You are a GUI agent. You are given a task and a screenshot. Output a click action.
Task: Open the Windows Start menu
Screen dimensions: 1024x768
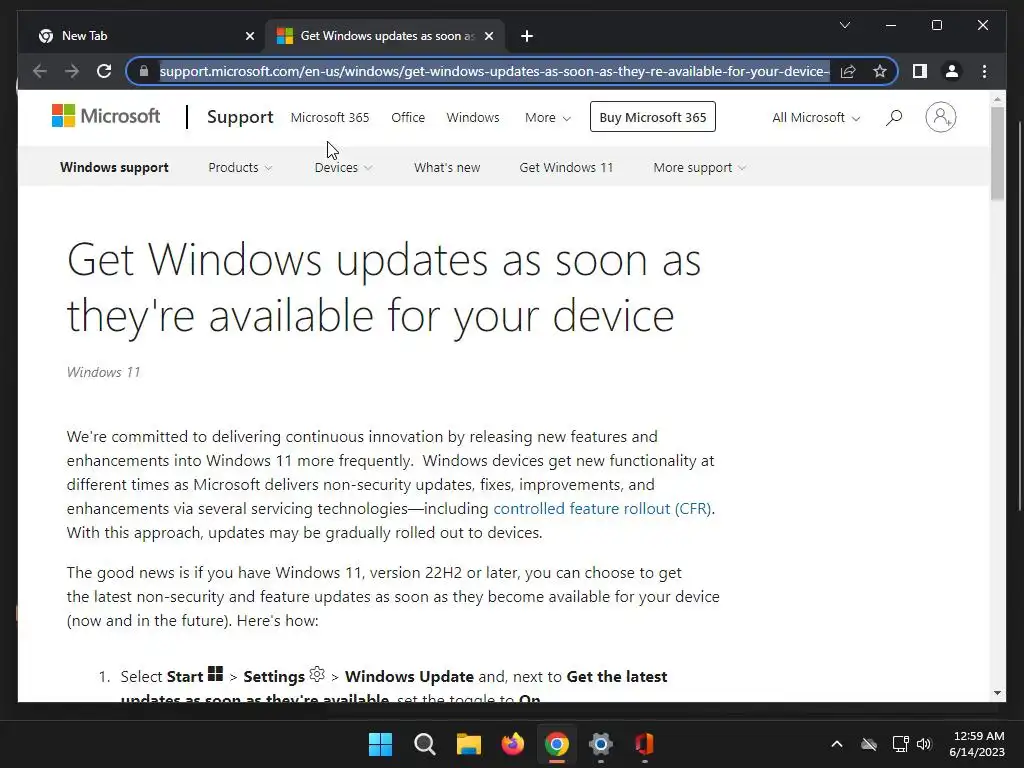point(380,744)
